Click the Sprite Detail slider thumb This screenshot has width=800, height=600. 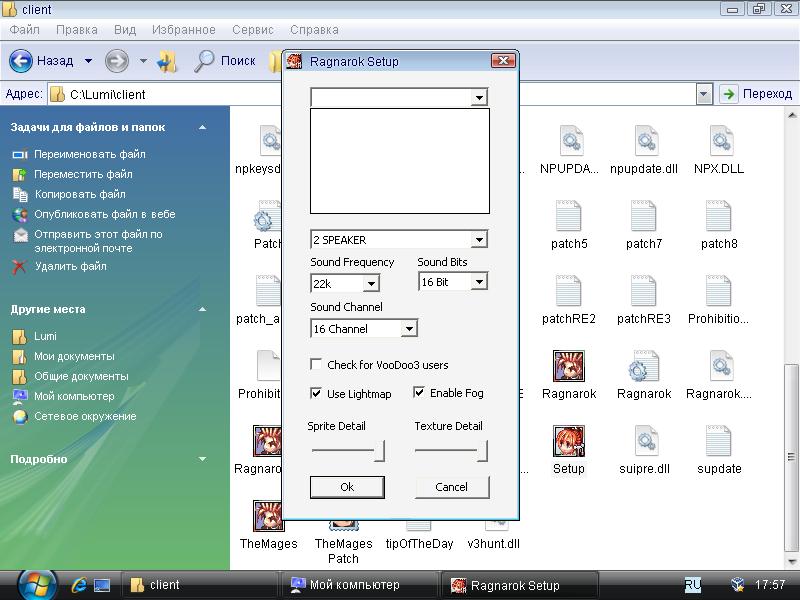click(x=379, y=451)
